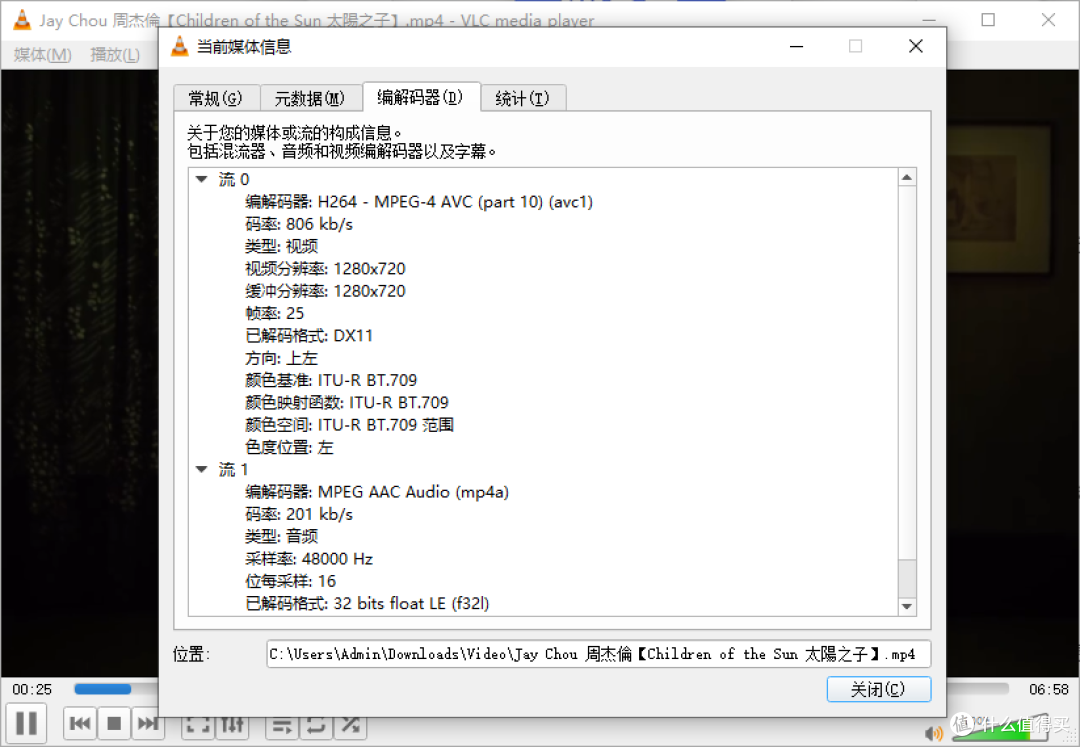The width and height of the screenshot is (1080, 747).
Task: Pause playback with the pause button
Action: pyautogui.click(x=26, y=724)
